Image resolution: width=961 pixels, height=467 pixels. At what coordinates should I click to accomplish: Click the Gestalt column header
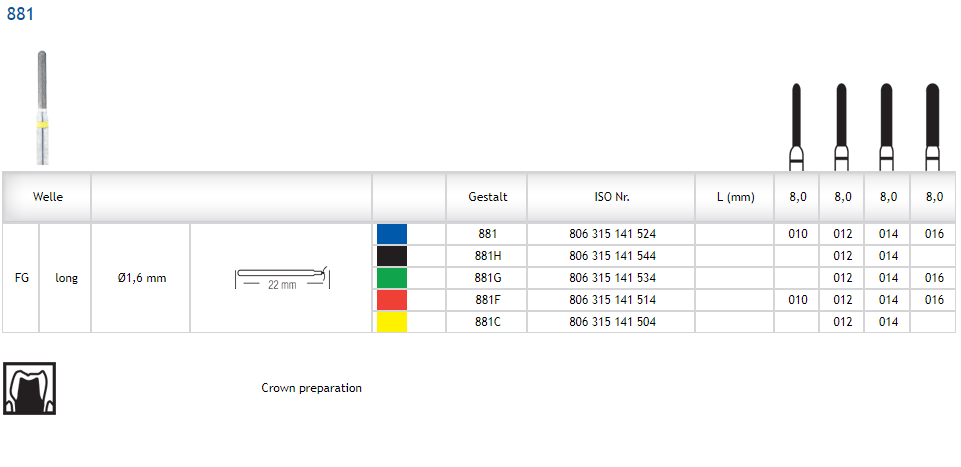tap(487, 197)
